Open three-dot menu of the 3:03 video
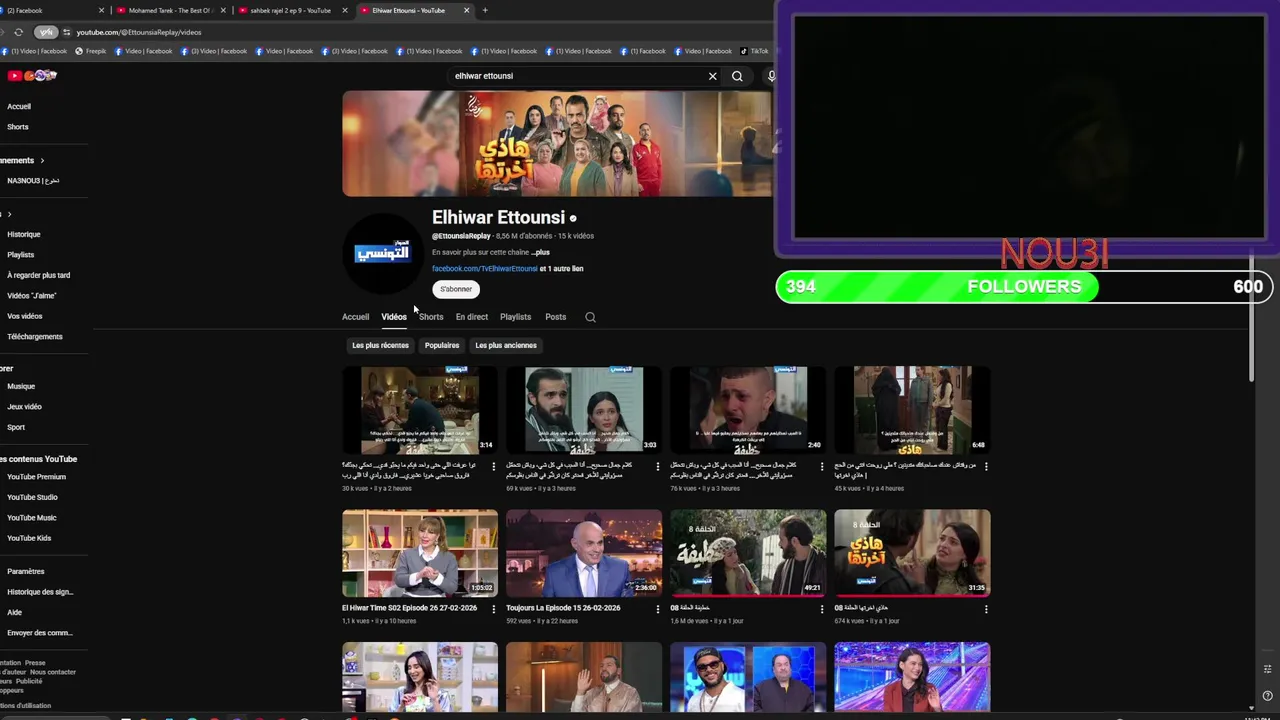This screenshot has height=720, width=1280. [x=658, y=466]
